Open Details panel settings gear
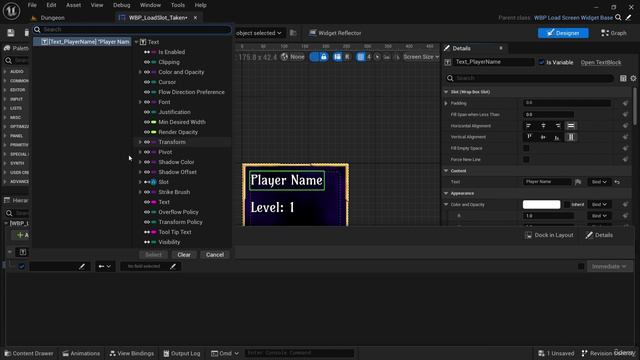This screenshot has width=640, height=360. [x=633, y=78]
